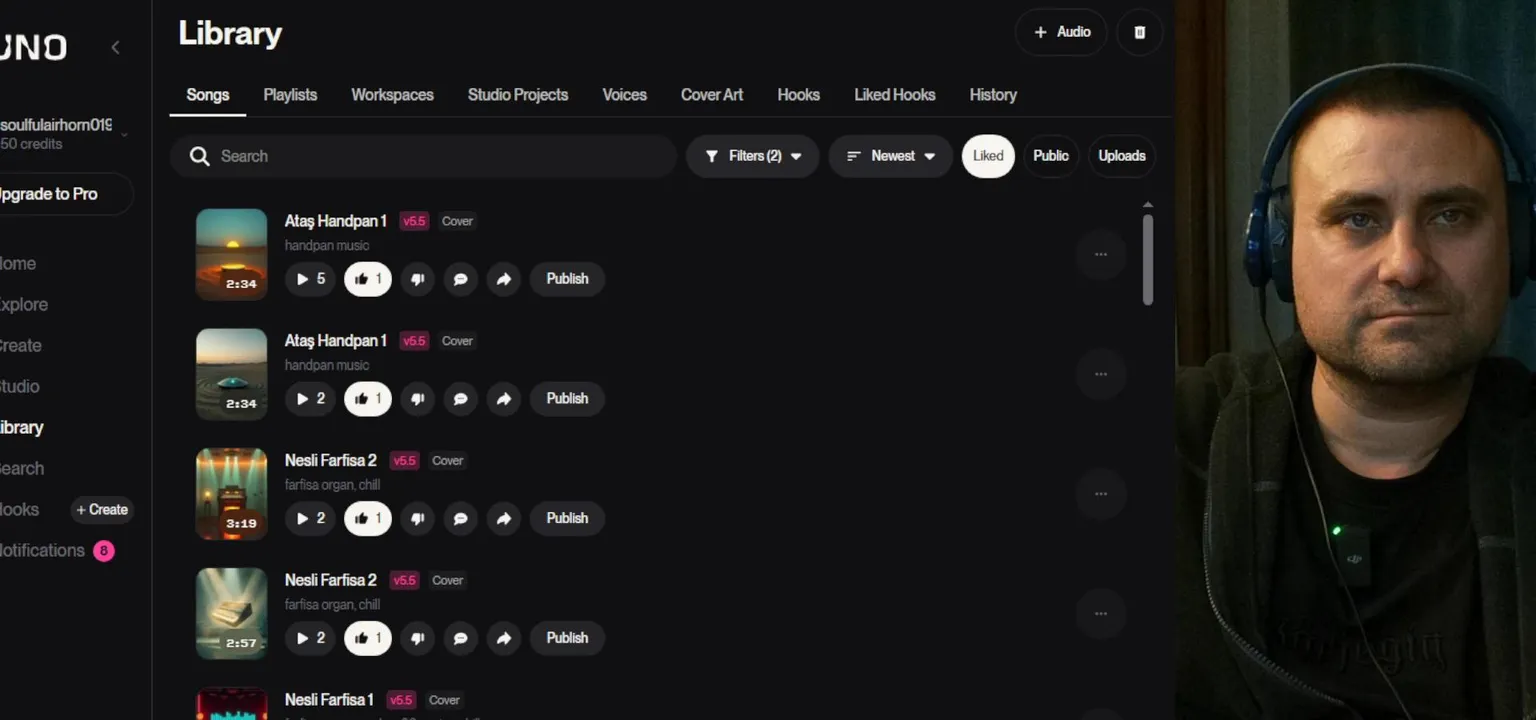
Task: Open the Filters (2) dropdown
Action: (x=752, y=156)
